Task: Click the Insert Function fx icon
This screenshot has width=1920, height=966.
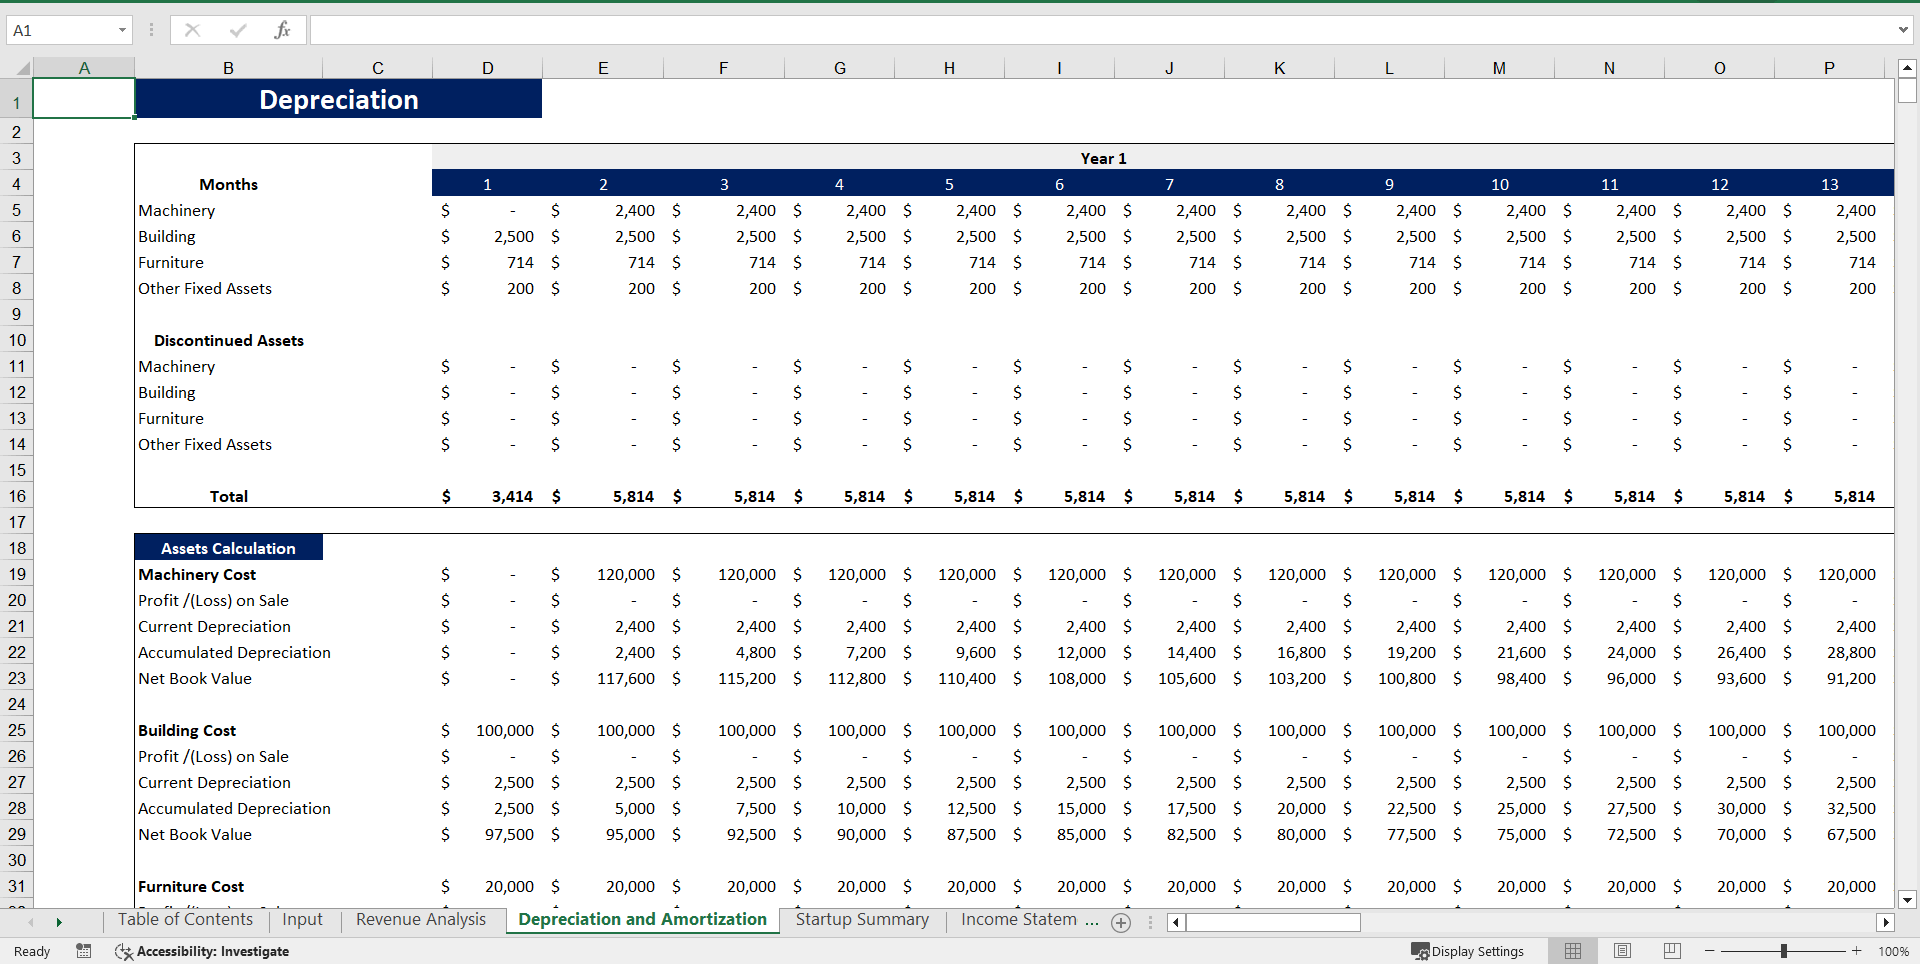Action: (x=283, y=30)
